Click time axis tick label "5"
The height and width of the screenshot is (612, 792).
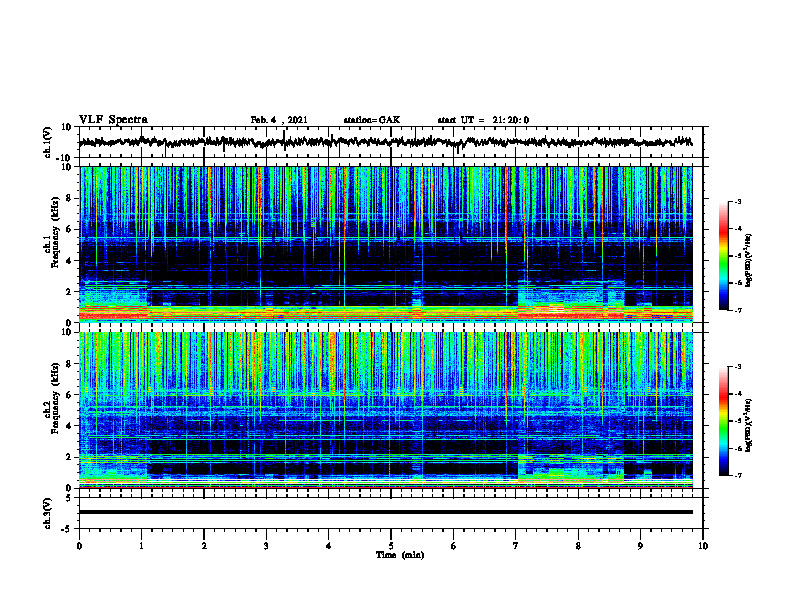[x=391, y=546]
